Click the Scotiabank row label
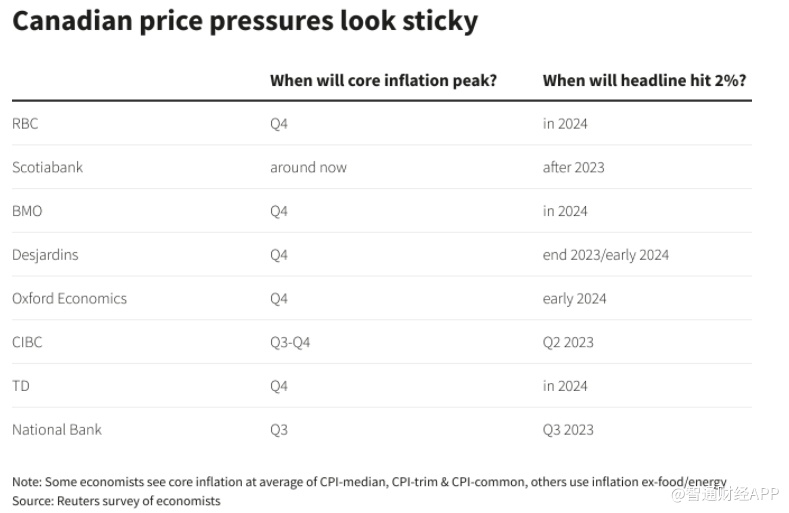The image size is (789, 513). point(47,167)
